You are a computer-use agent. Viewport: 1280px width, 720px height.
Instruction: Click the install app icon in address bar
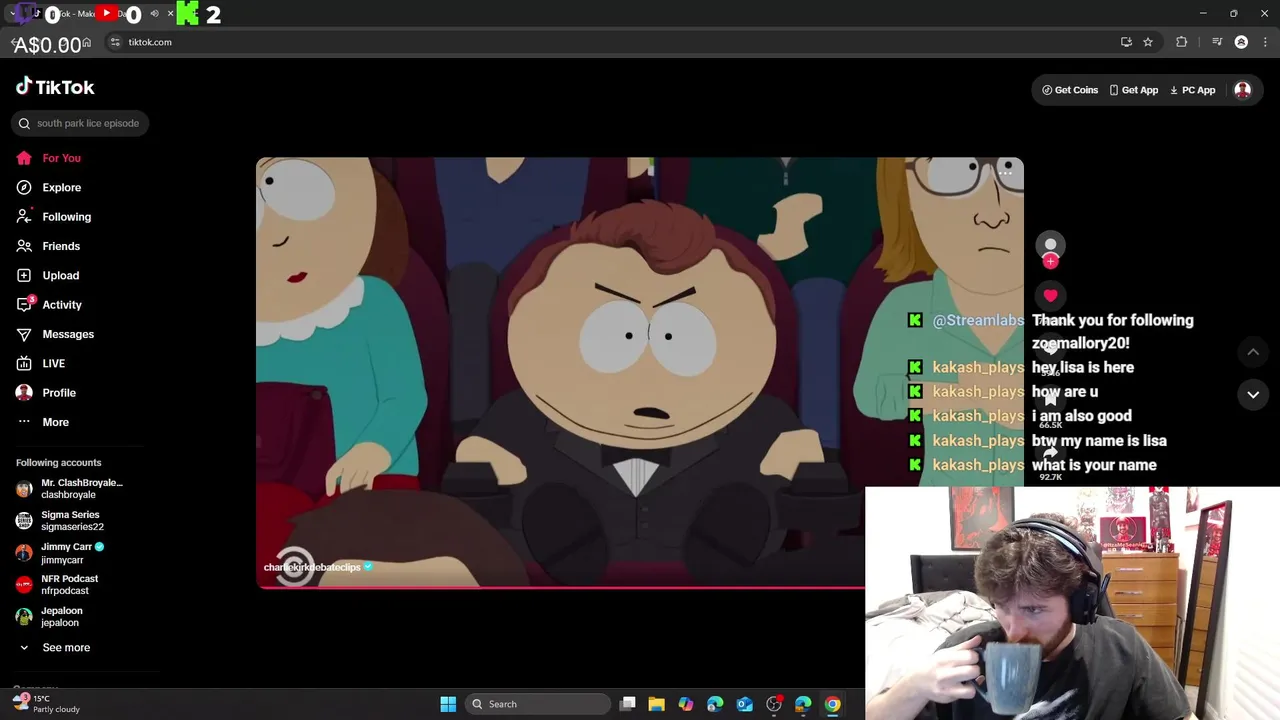pyautogui.click(x=1126, y=42)
